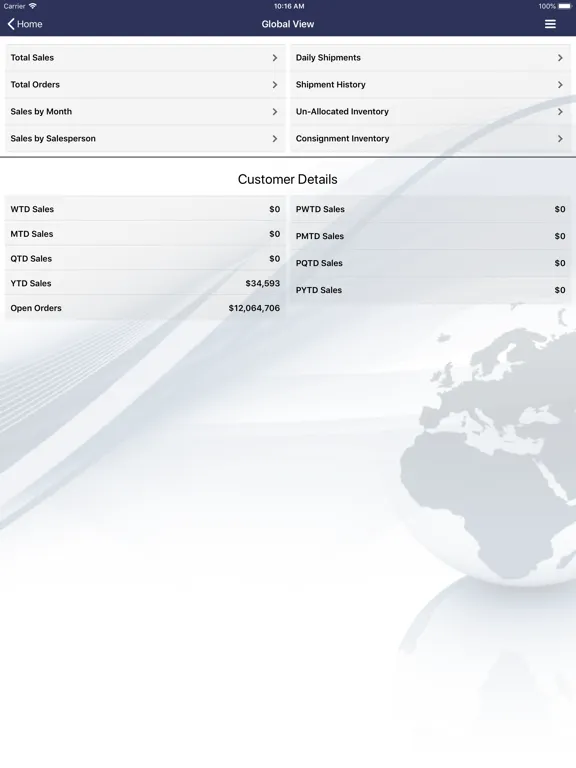Click the QTD Sales $0 value

click(x=275, y=259)
